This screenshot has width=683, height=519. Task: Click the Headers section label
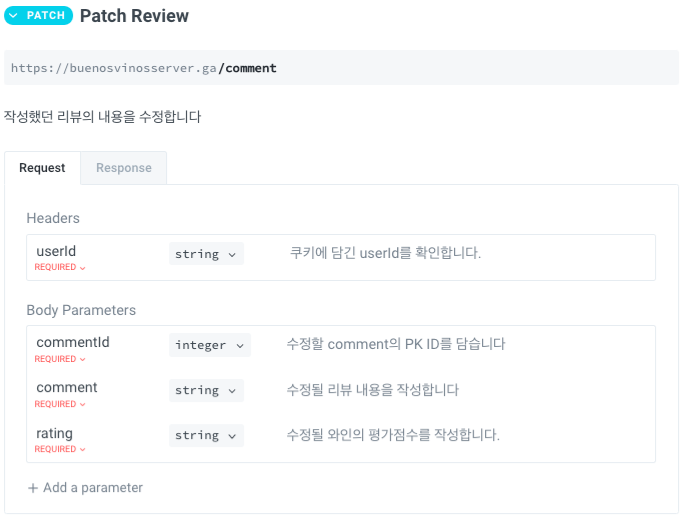pos(53,218)
